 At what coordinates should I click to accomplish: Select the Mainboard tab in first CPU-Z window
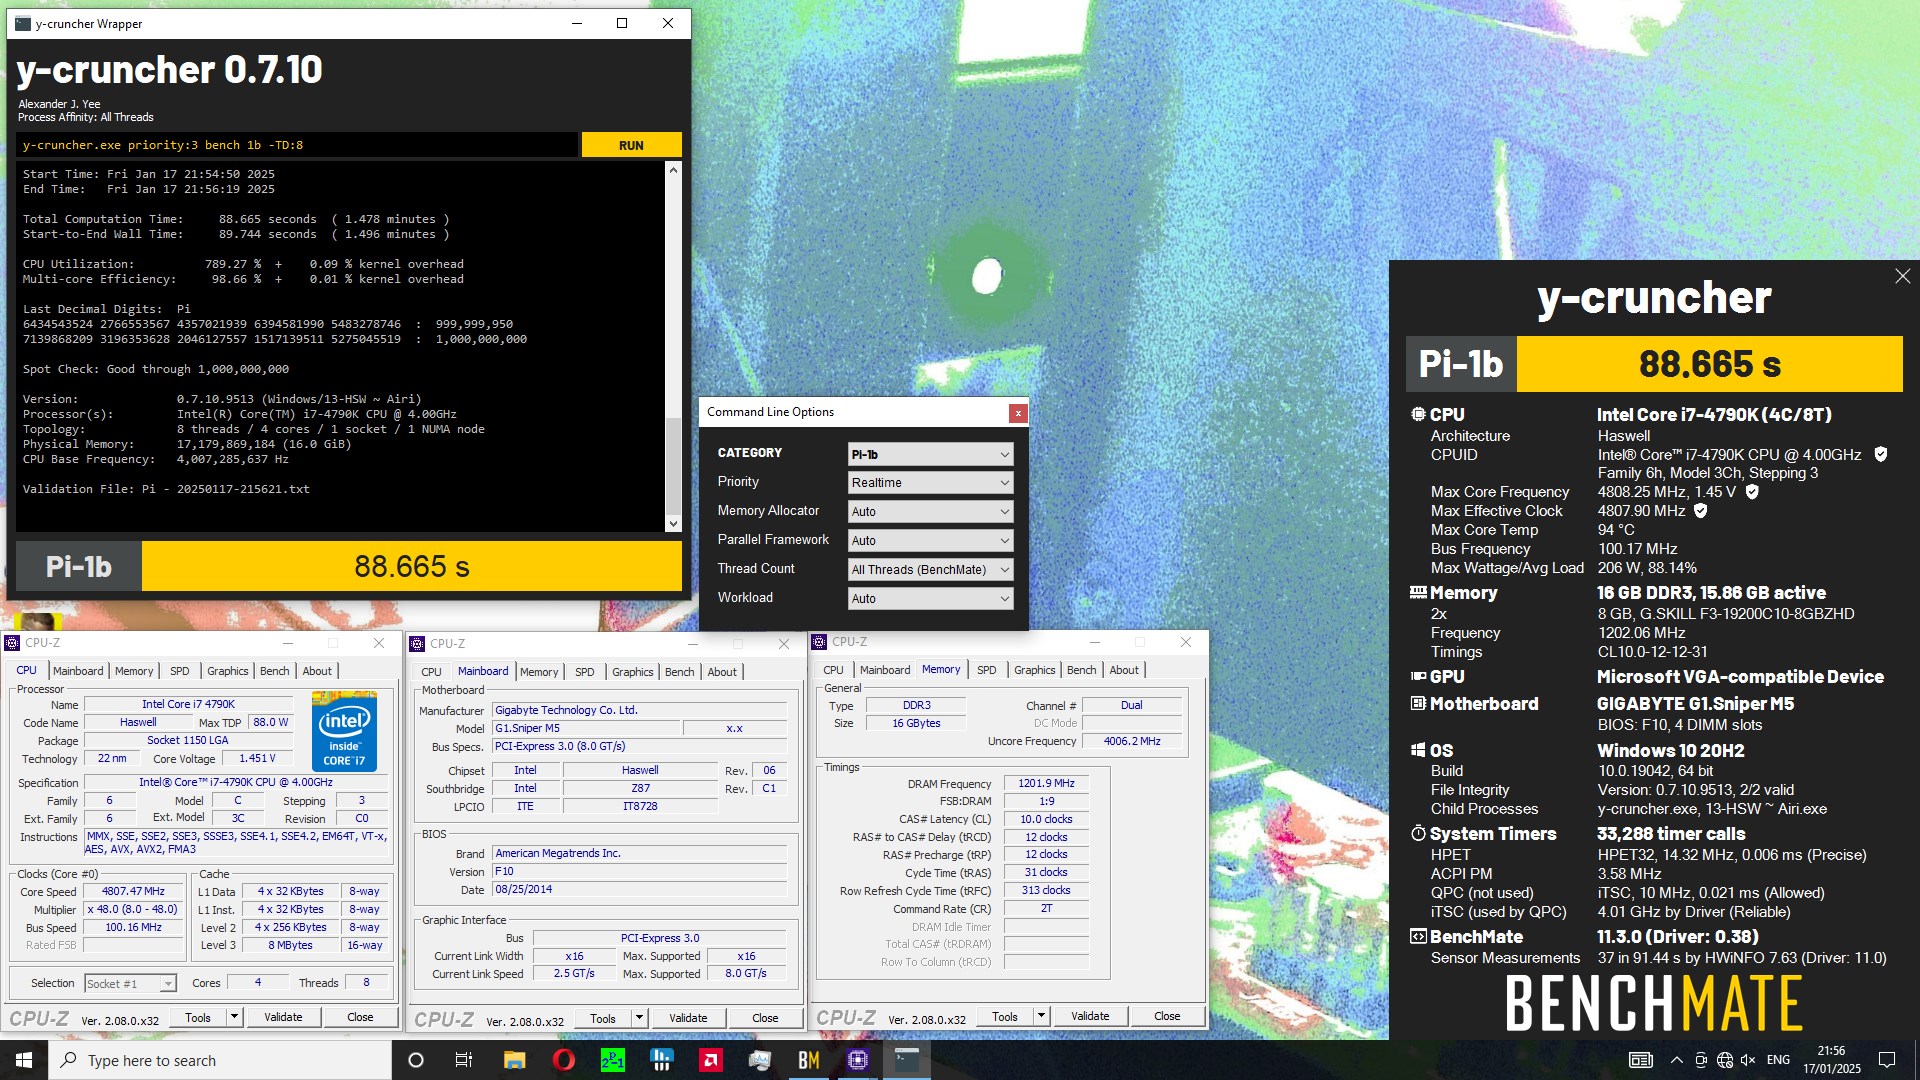point(78,671)
